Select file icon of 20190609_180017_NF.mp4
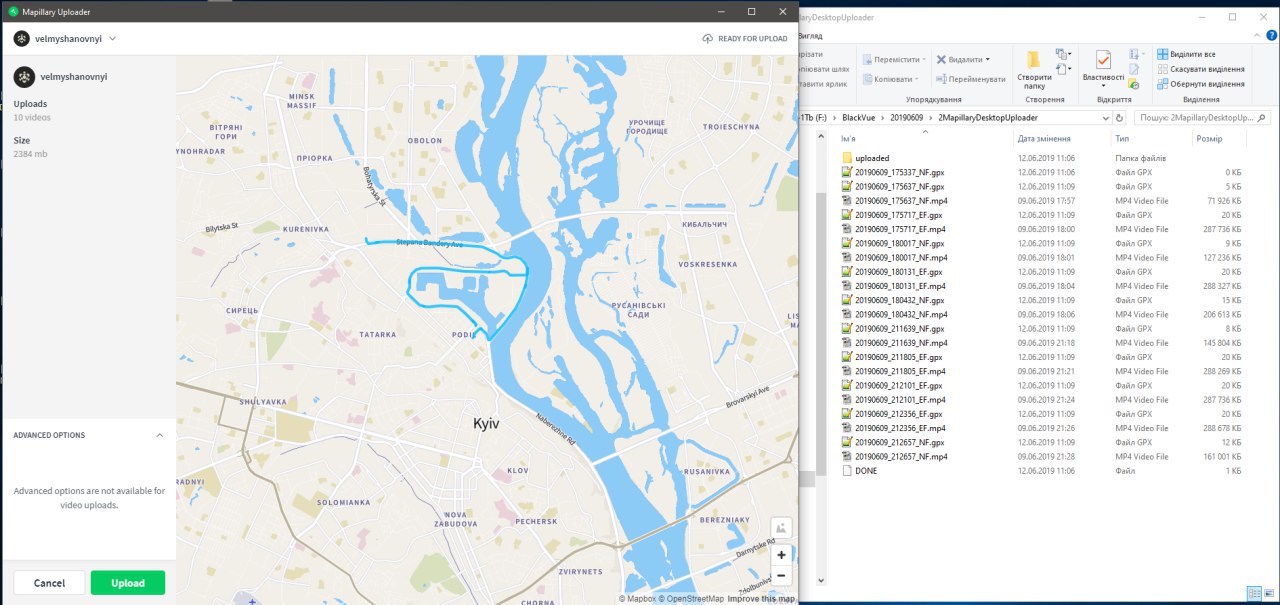Viewport: 1280px width, 605px height. (846, 257)
